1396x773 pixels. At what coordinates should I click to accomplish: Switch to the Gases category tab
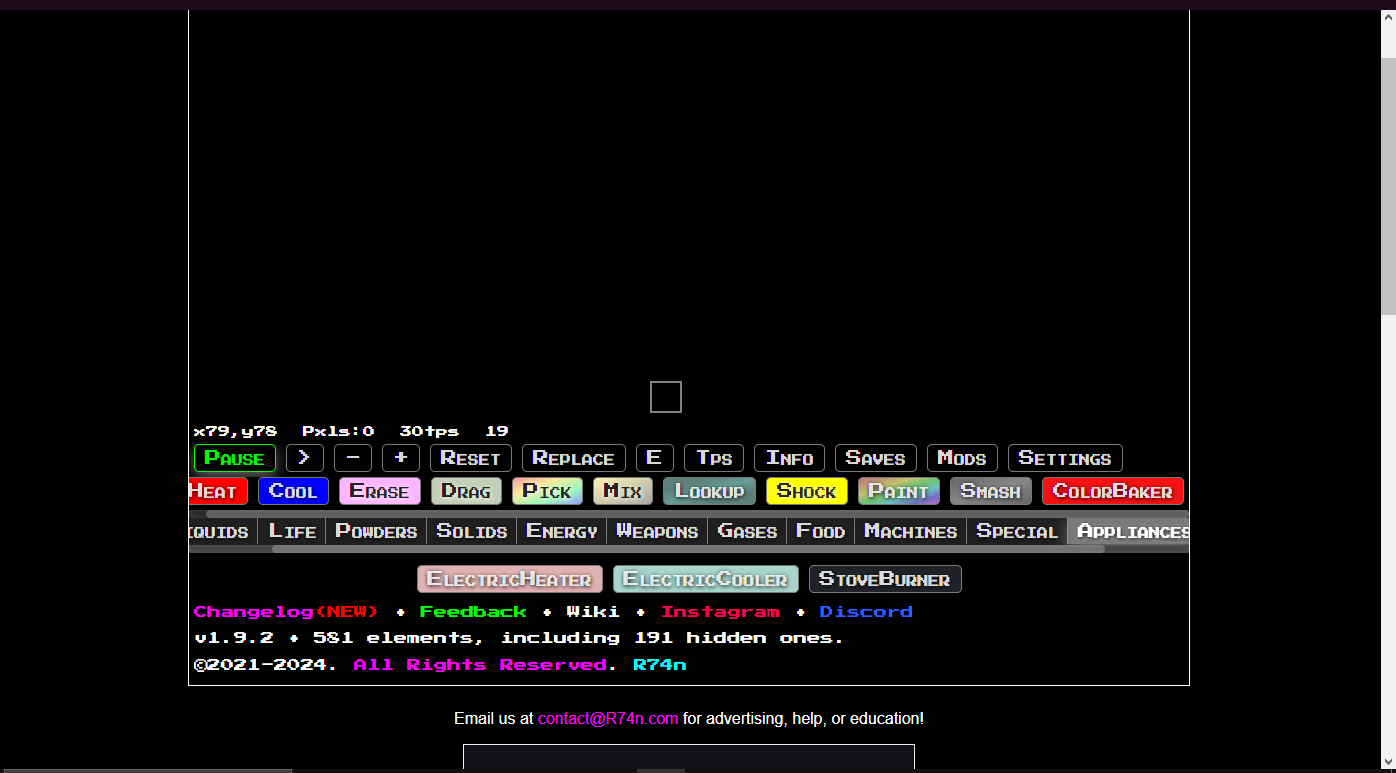748,531
